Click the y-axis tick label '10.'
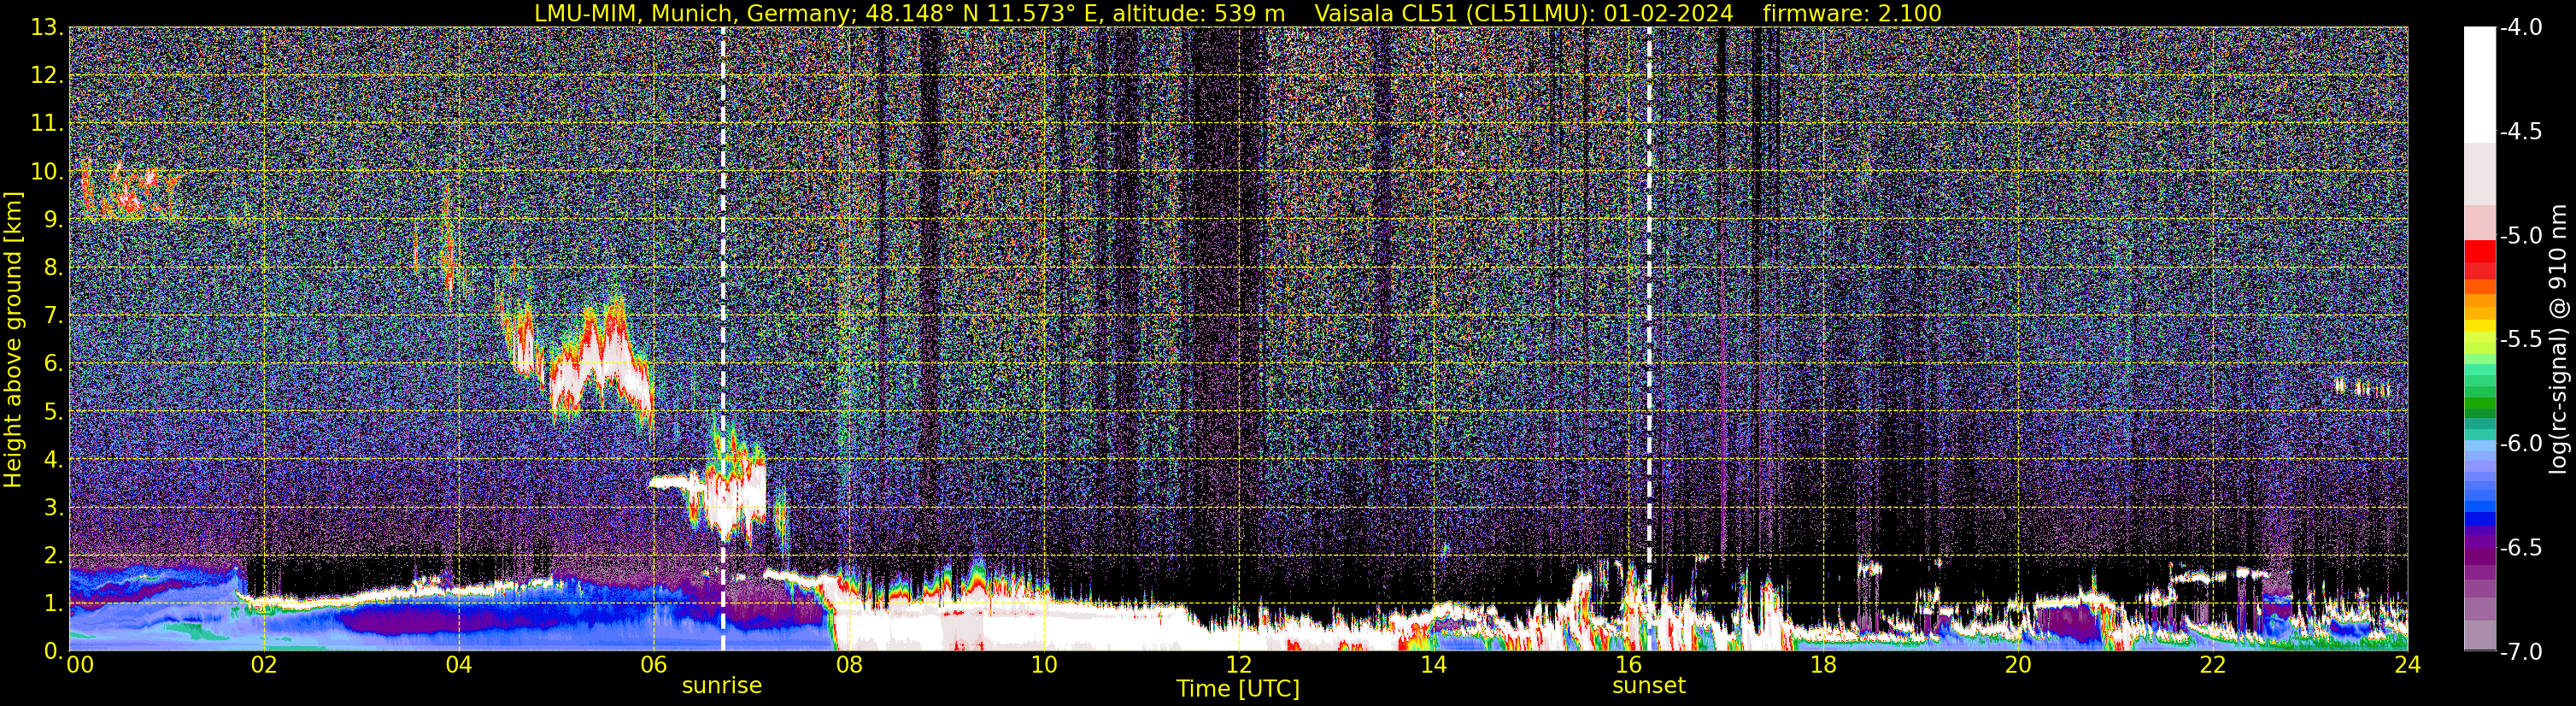 click(x=47, y=172)
